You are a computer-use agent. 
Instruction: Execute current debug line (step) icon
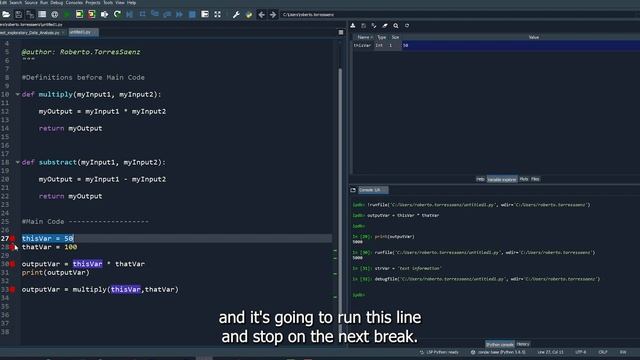142,15
